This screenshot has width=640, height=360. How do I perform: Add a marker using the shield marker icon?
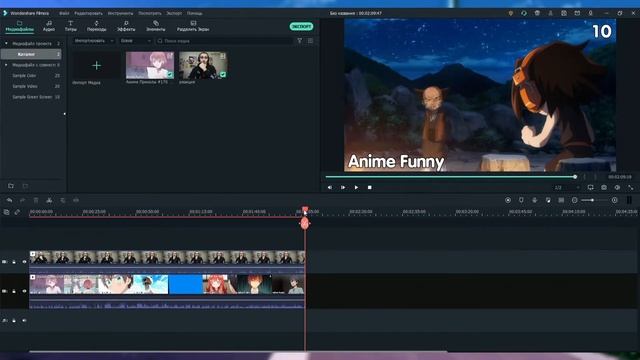[x=521, y=200]
